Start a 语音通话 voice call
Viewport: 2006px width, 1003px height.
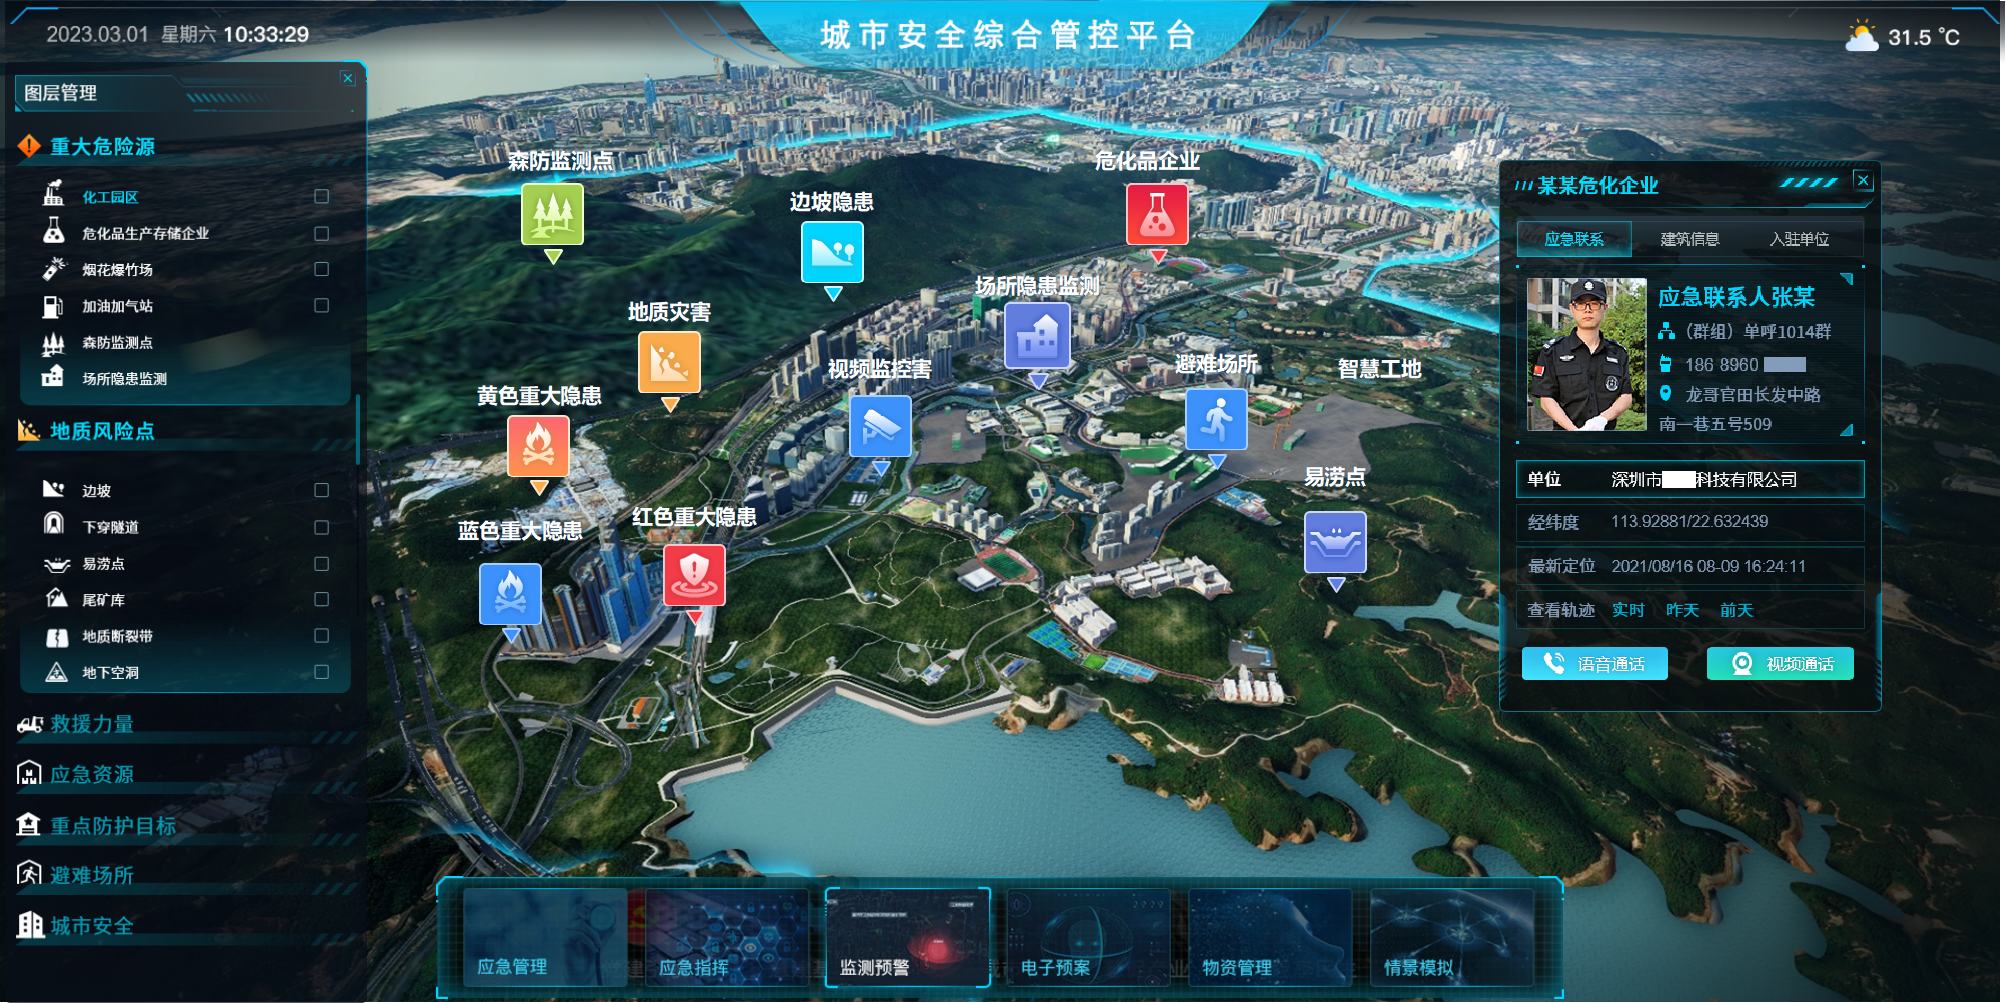point(1594,664)
